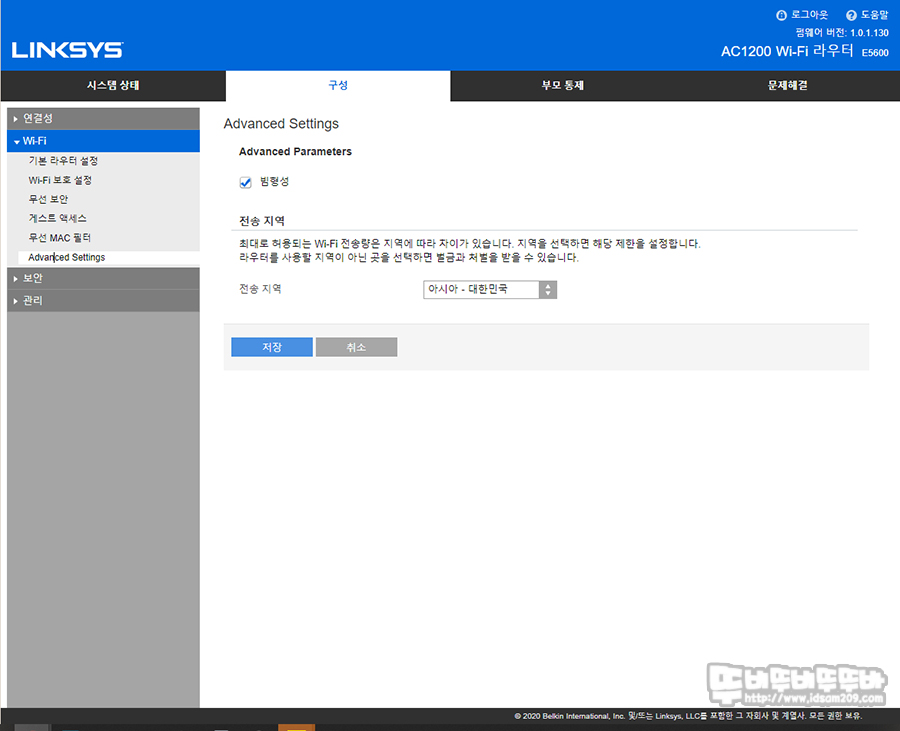Screen dimensions: 900x731
Task: Click the firmware version 1.0.1.130 text
Action: [842, 33]
